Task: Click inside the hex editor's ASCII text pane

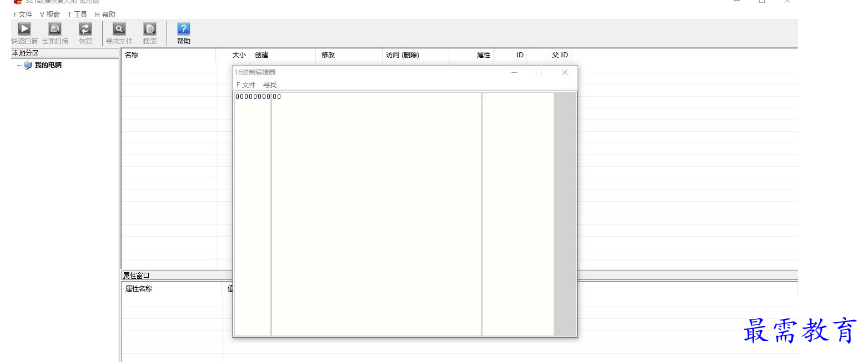Action: 518,214
